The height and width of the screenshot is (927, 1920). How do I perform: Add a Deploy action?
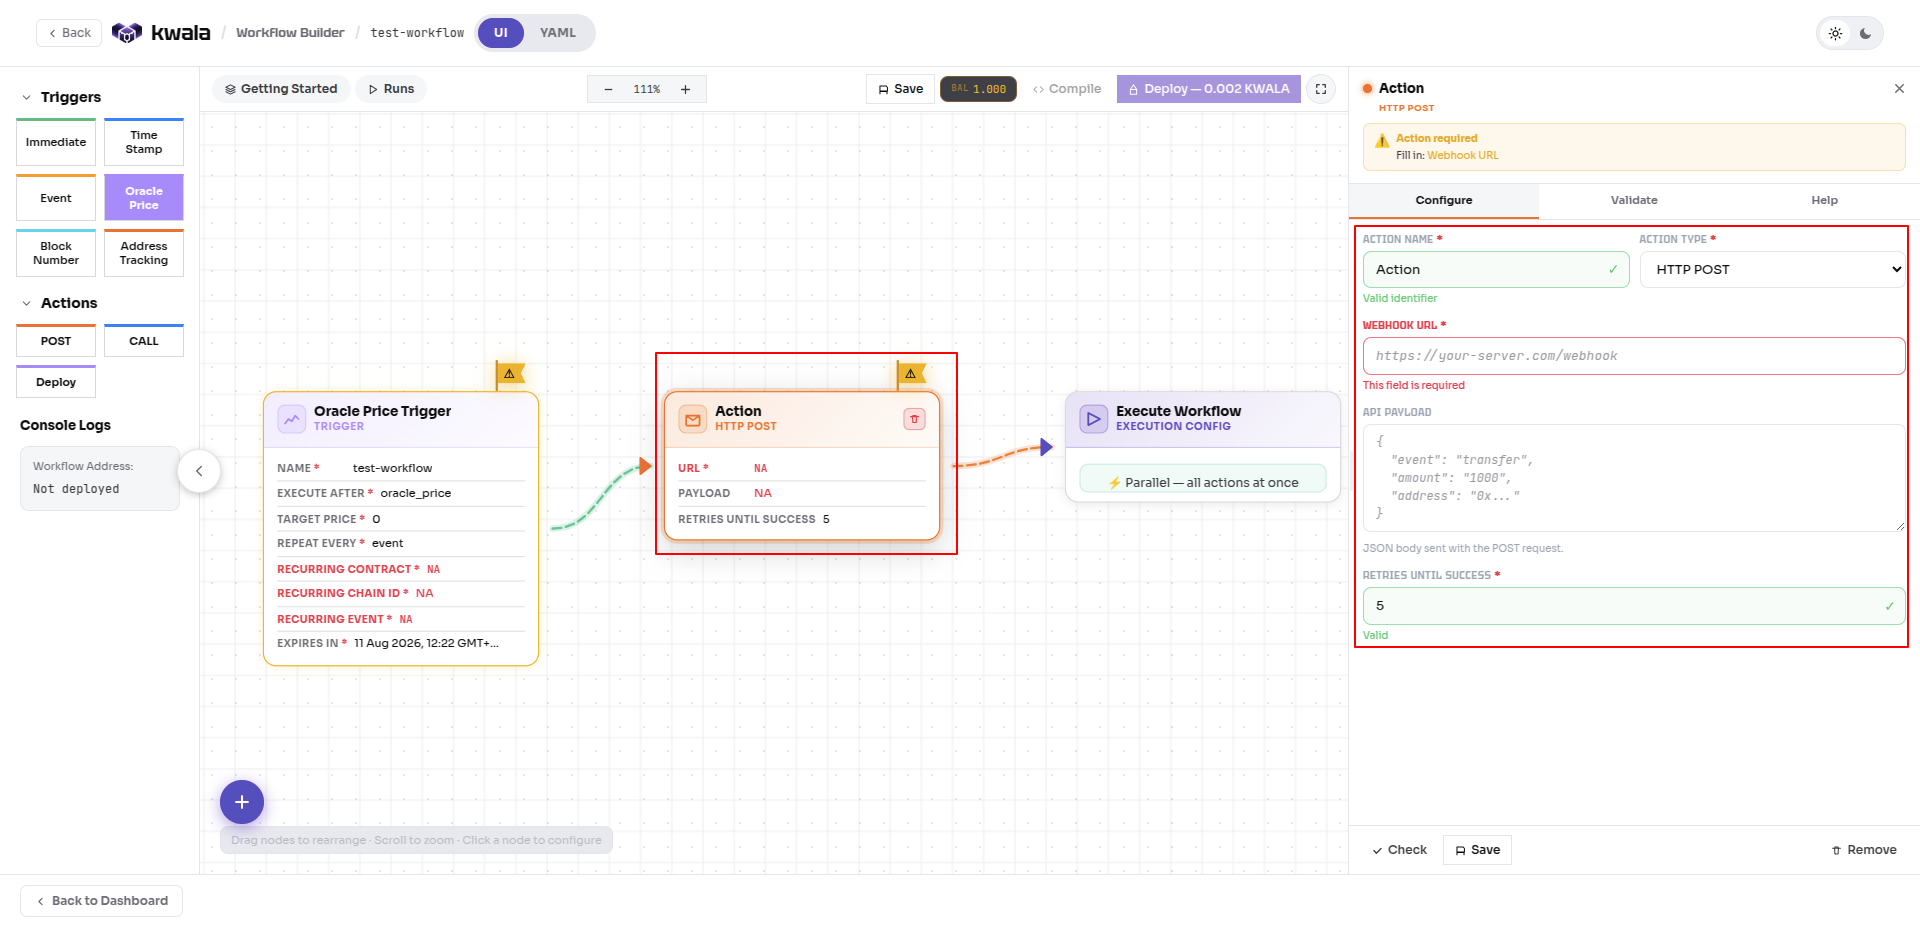(x=56, y=382)
